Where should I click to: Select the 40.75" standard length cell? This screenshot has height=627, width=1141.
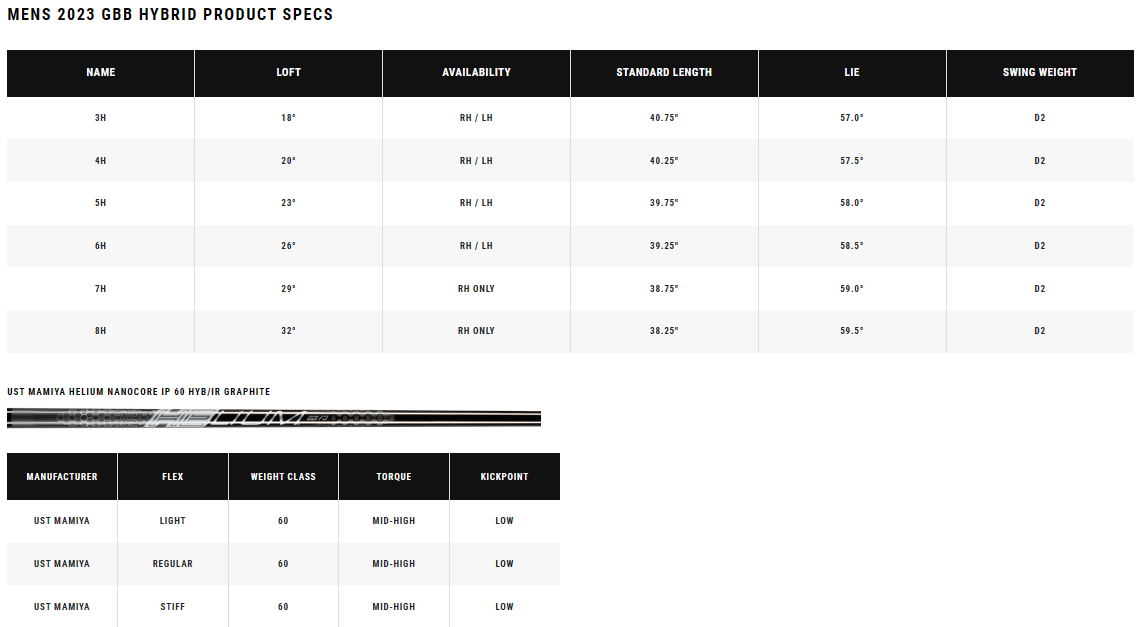[x=664, y=118]
